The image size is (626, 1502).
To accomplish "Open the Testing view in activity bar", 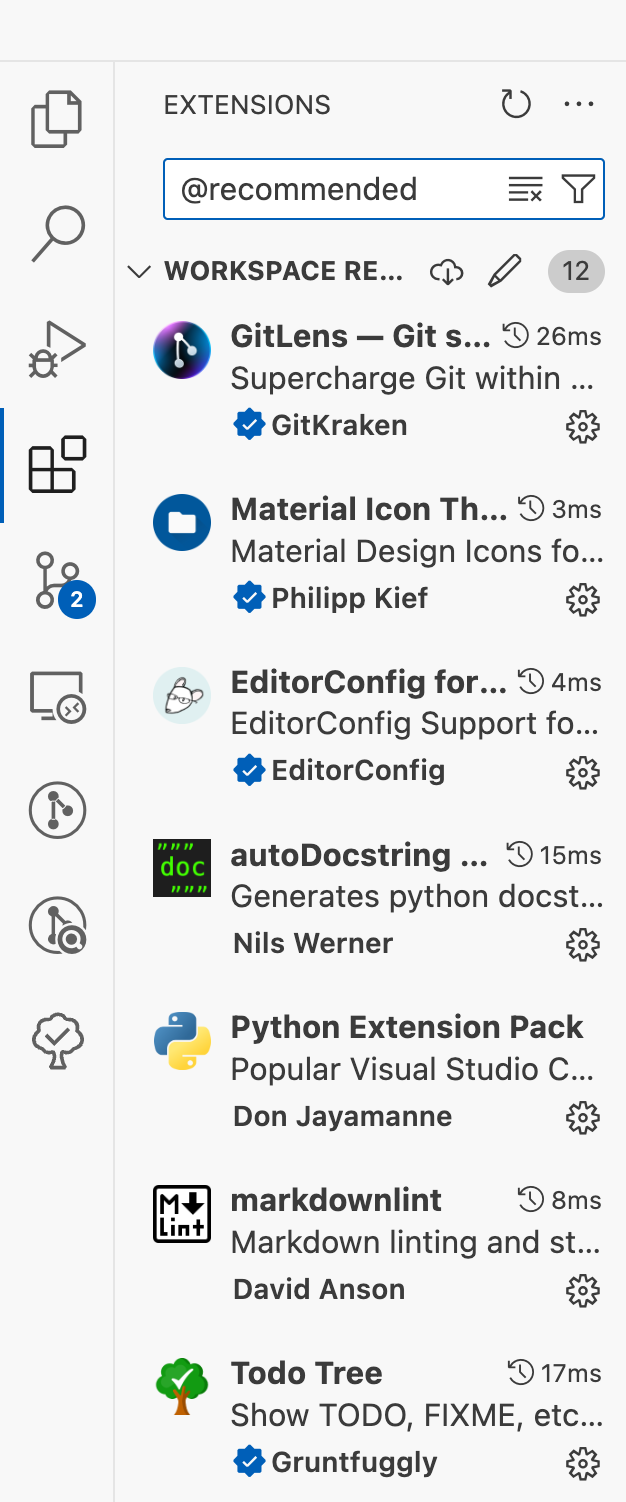I will coord(57,1041).
